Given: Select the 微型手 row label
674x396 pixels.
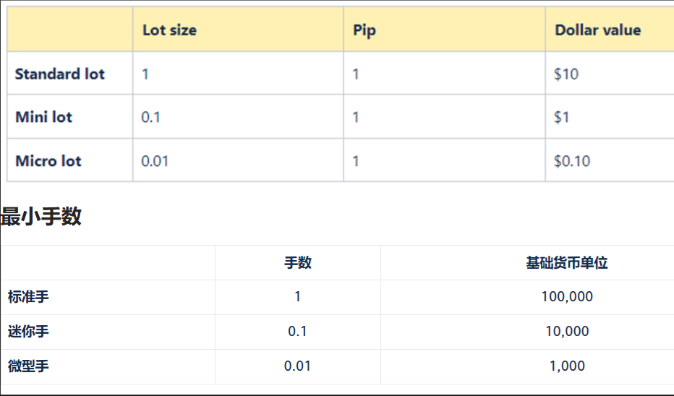Looking at the screenshot, I should pos(28,366).
